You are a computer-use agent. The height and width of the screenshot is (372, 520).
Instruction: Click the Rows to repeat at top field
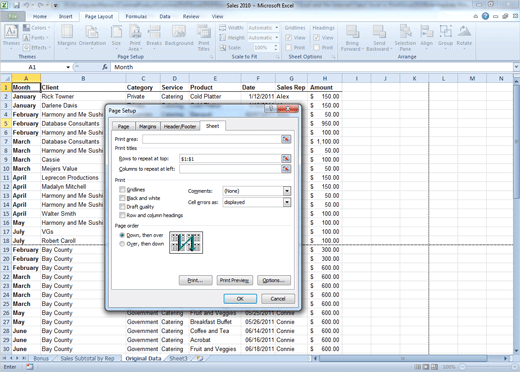tap(230, 159)
